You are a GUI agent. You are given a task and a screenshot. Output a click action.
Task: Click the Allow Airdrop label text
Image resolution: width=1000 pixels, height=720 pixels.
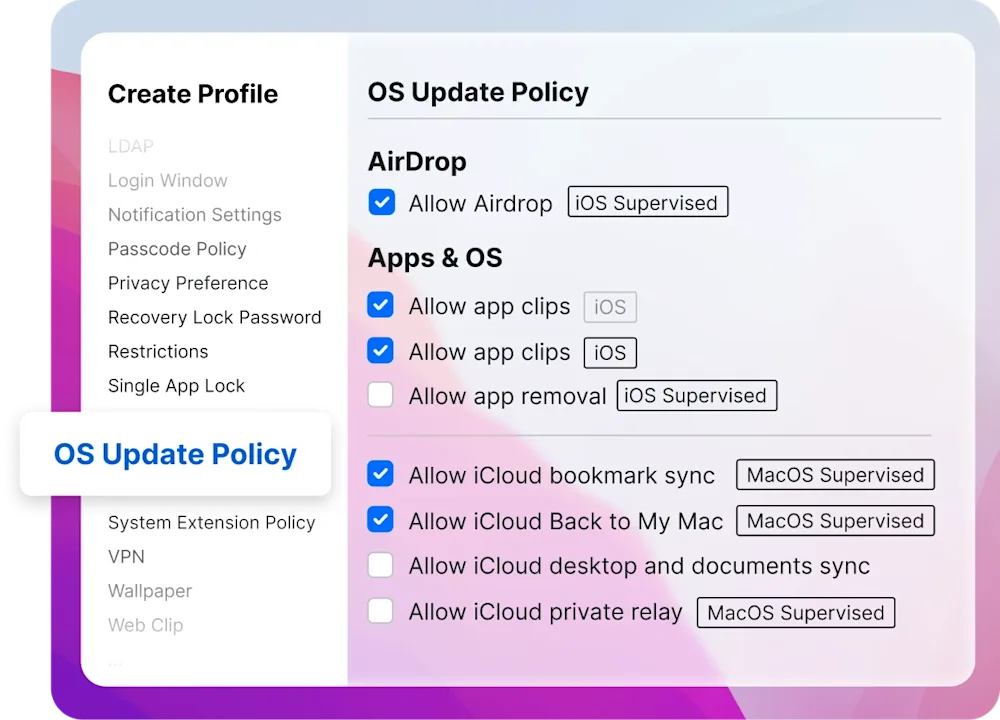[480, 203]
